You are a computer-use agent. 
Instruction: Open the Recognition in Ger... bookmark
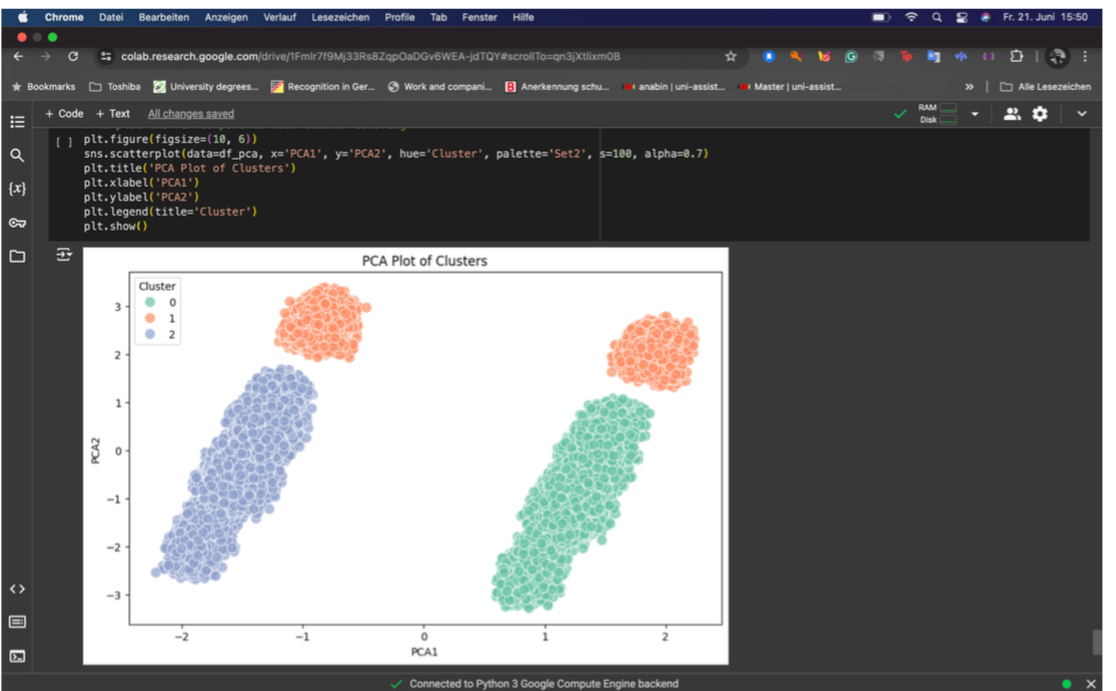[x=323, y=87]
